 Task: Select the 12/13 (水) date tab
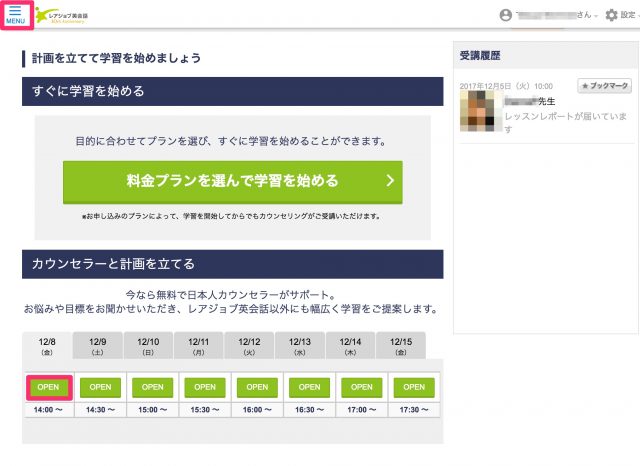pyautogui.click(x=300, y=346)
